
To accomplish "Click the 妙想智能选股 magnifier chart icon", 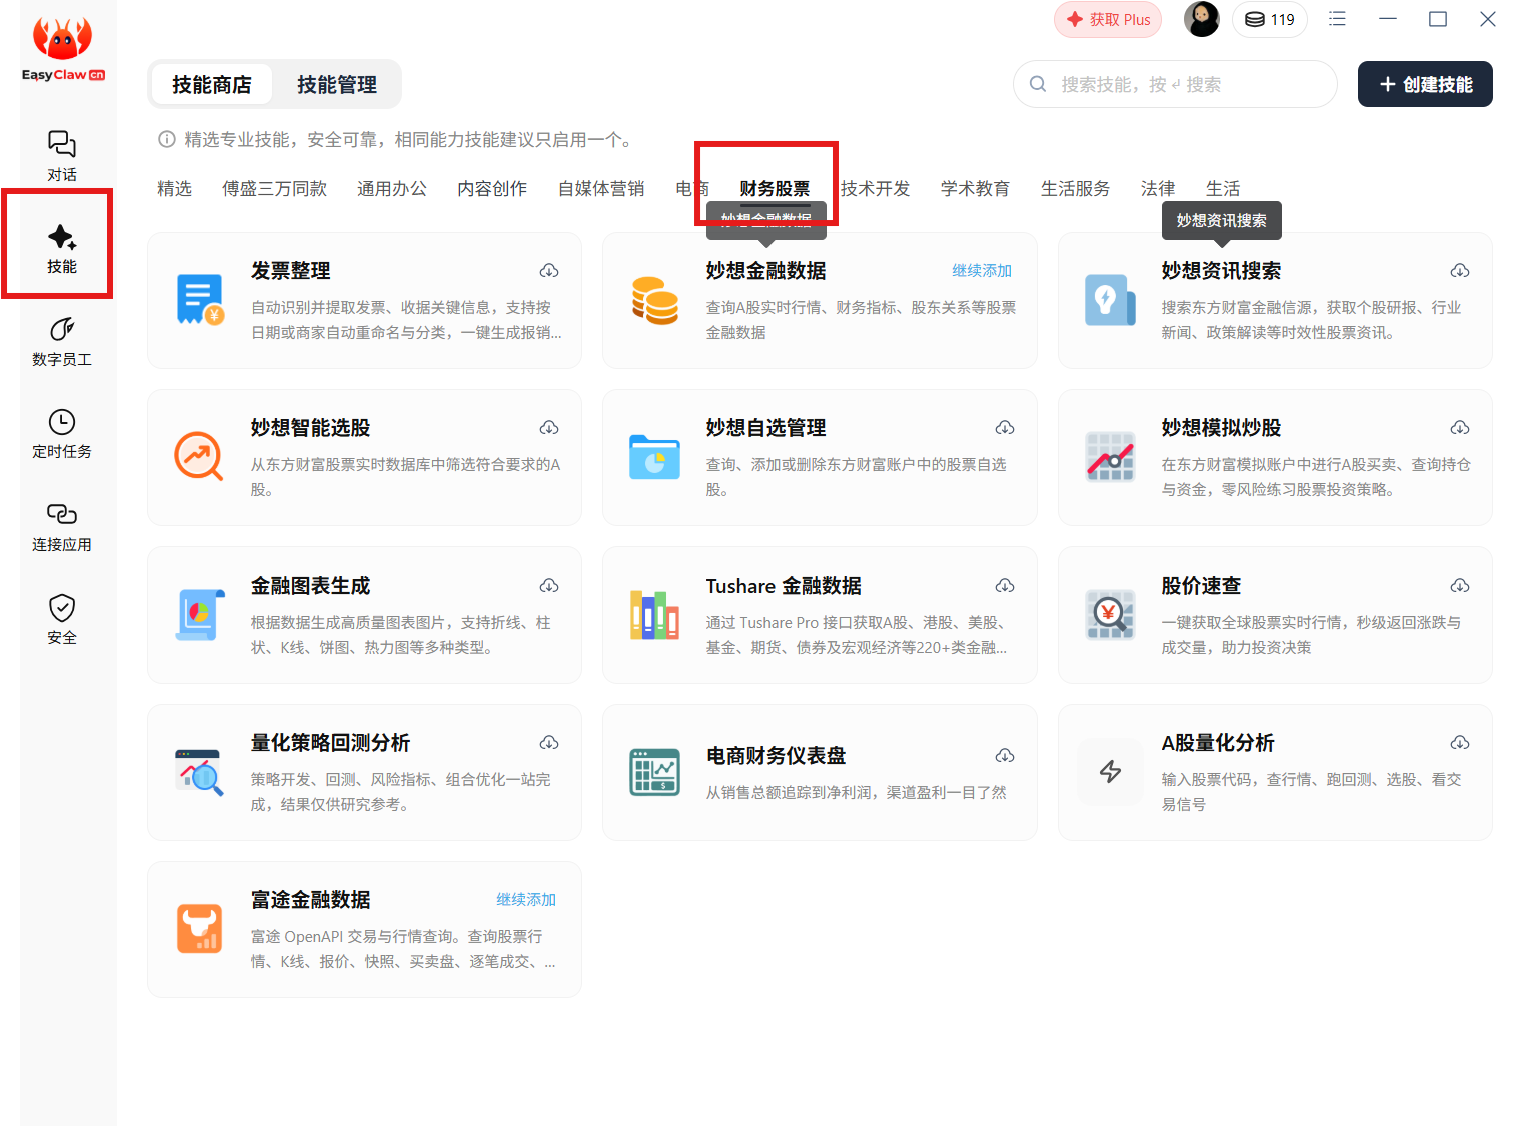I will pyautogui.click(x=199, y=457).
